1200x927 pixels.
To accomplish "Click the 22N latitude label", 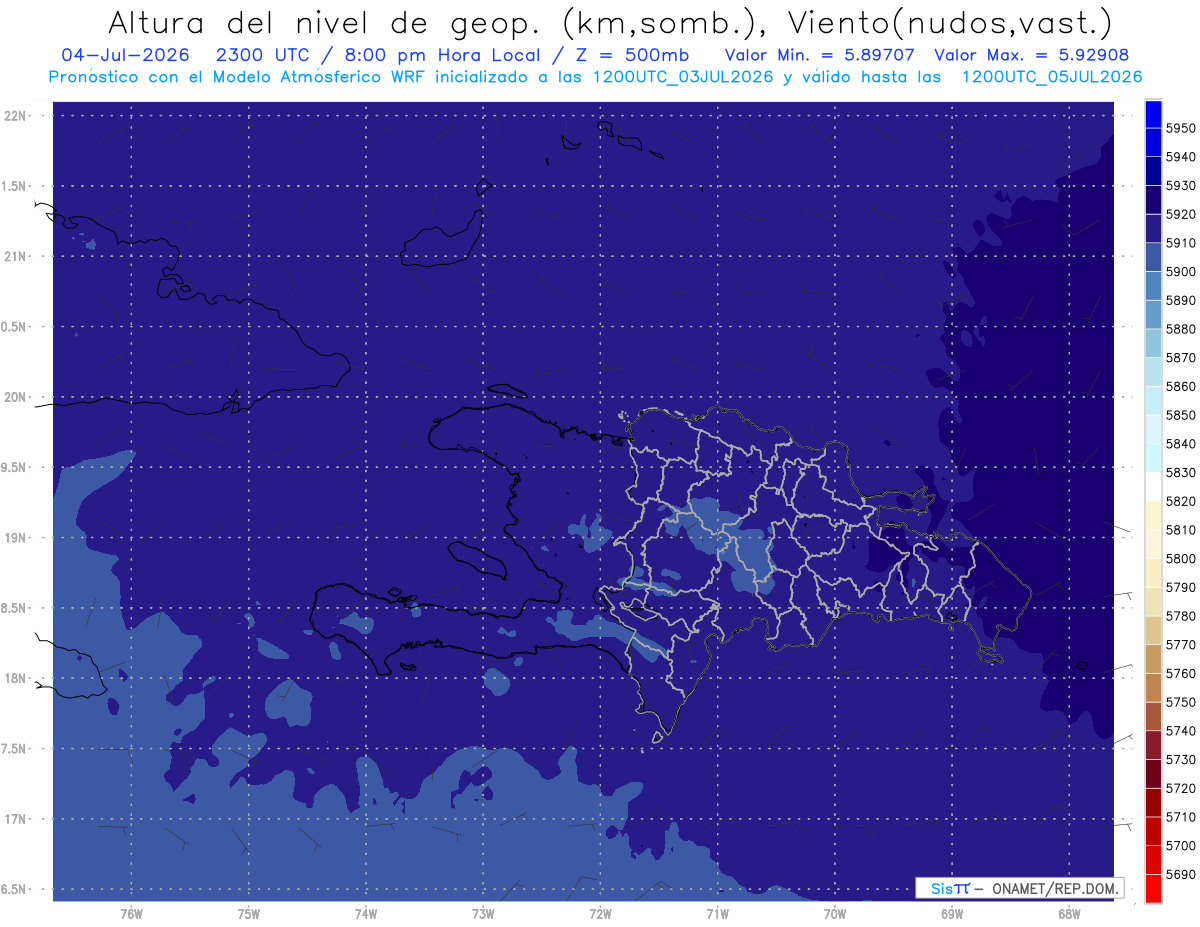I will [x=16, y=115].
